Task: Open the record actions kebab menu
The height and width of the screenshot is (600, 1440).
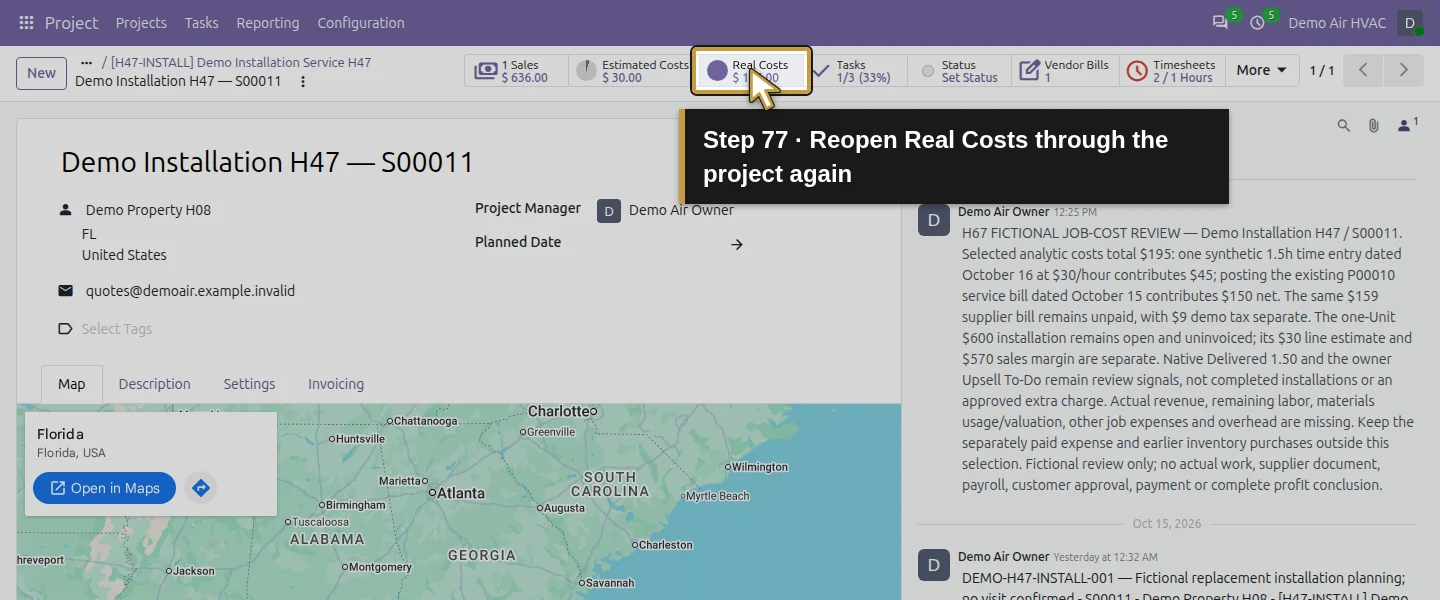Action: click(x=303, y=81)
